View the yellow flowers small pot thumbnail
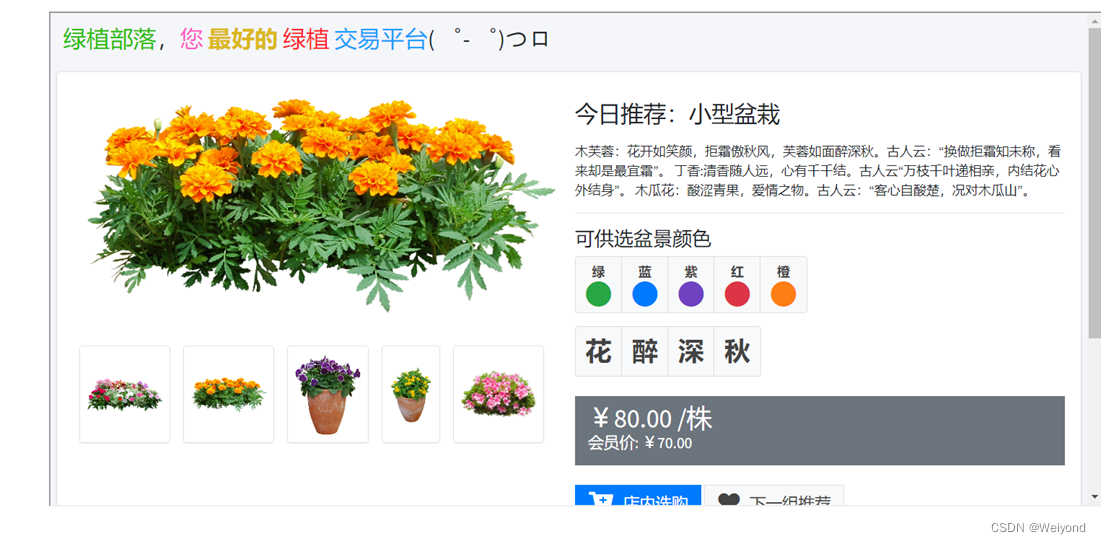 pyautogui.click(x=411, y=394)
